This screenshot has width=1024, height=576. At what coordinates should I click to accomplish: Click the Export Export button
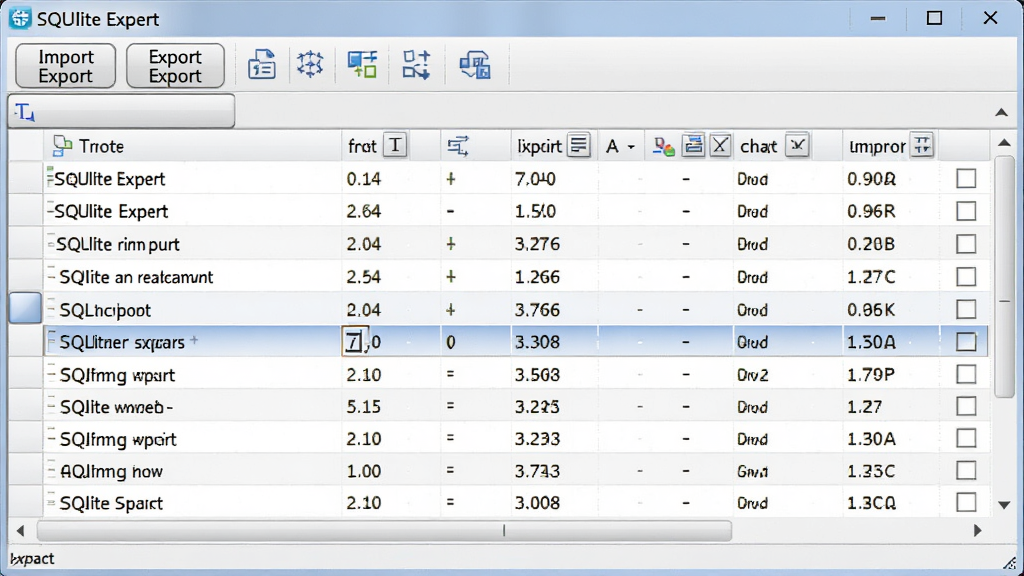175,66
